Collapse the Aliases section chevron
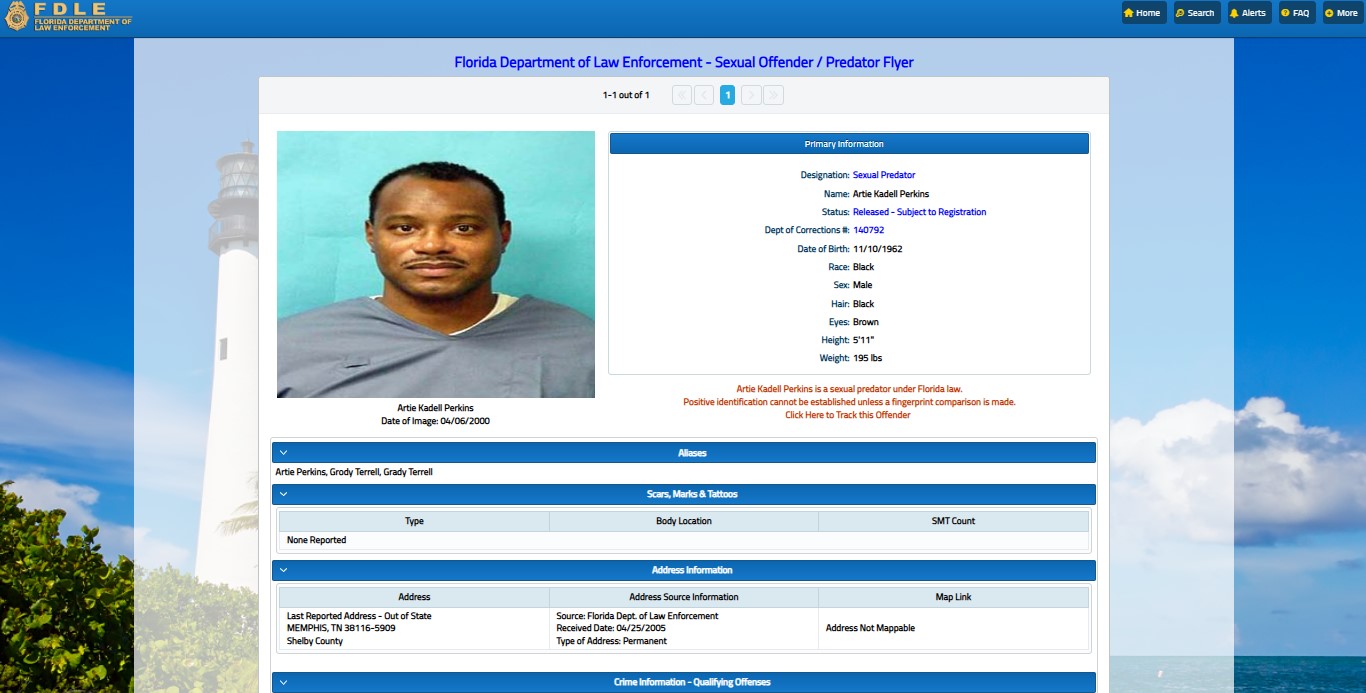Viewport: 1366px width, 693px height. [x=284, y=453]
